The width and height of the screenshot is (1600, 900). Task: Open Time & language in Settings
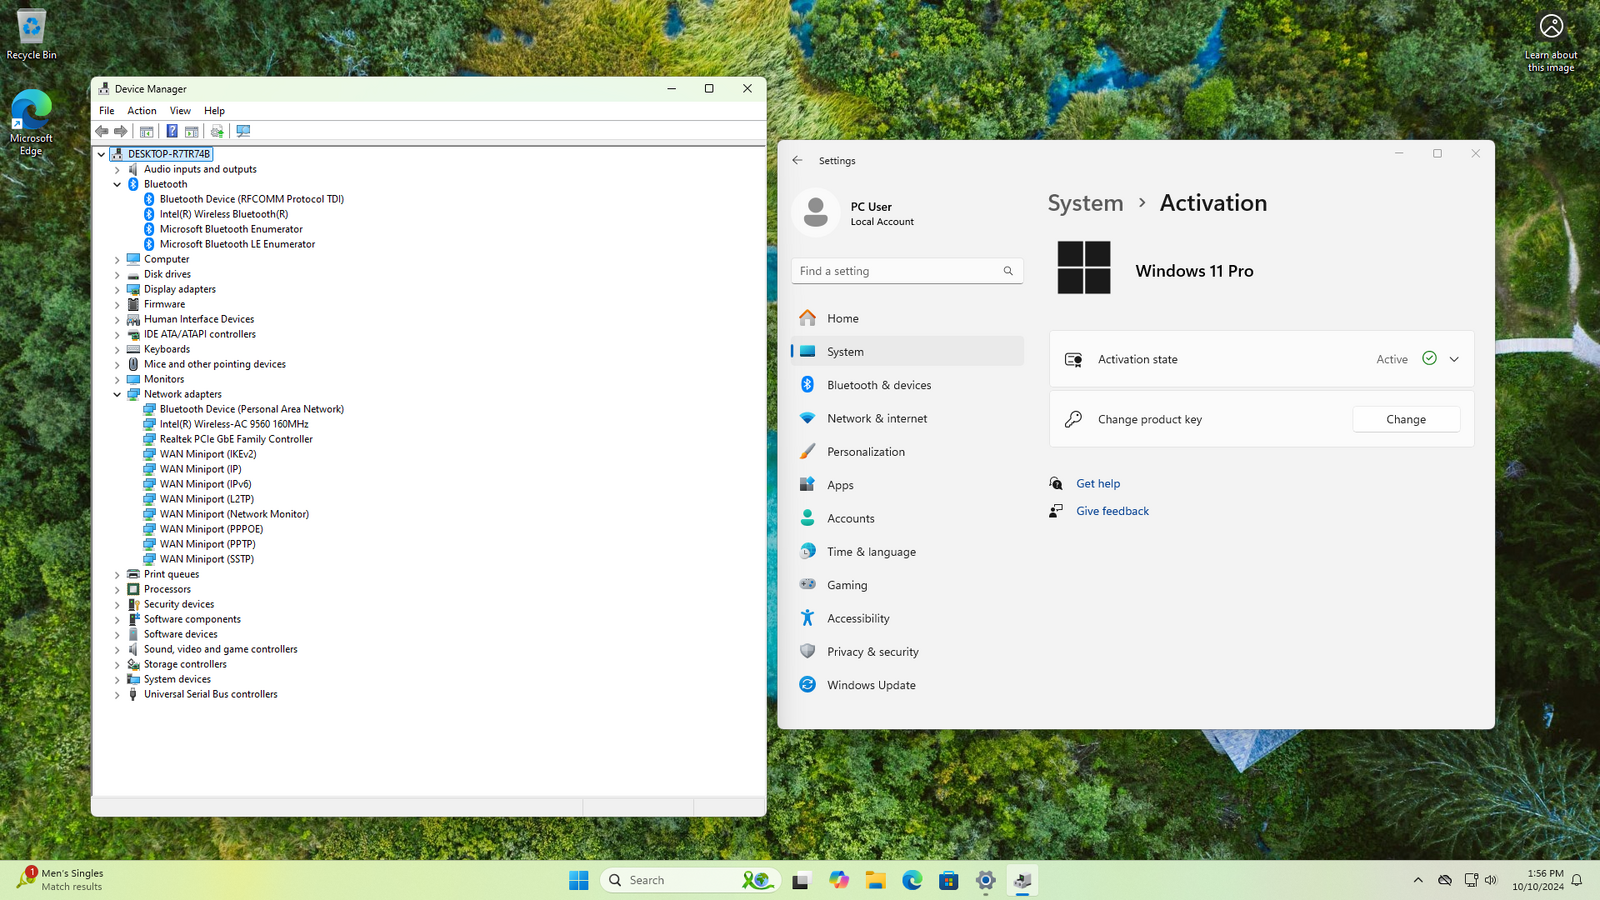[907, 552]
